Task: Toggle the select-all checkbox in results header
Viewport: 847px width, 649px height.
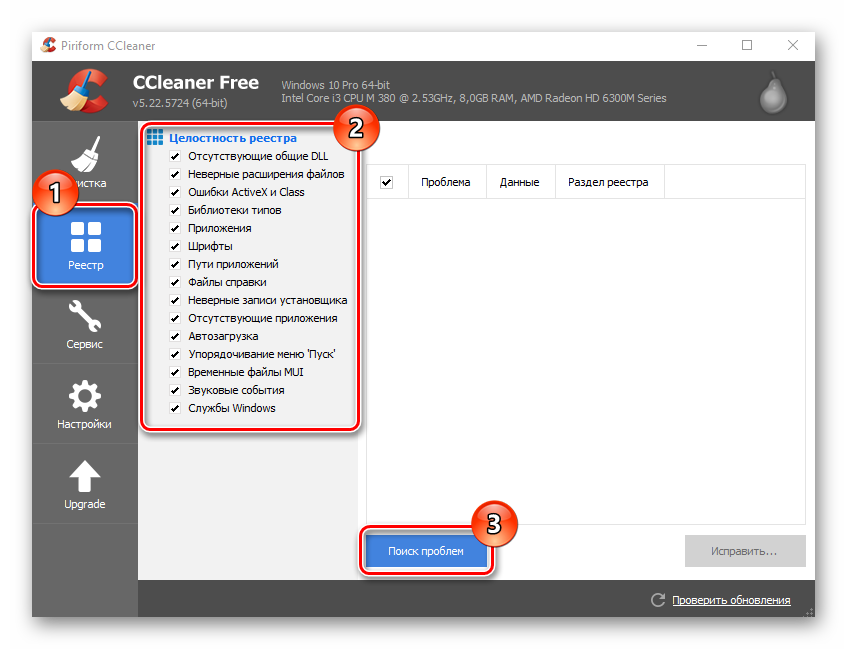Action: coord(387,183)
